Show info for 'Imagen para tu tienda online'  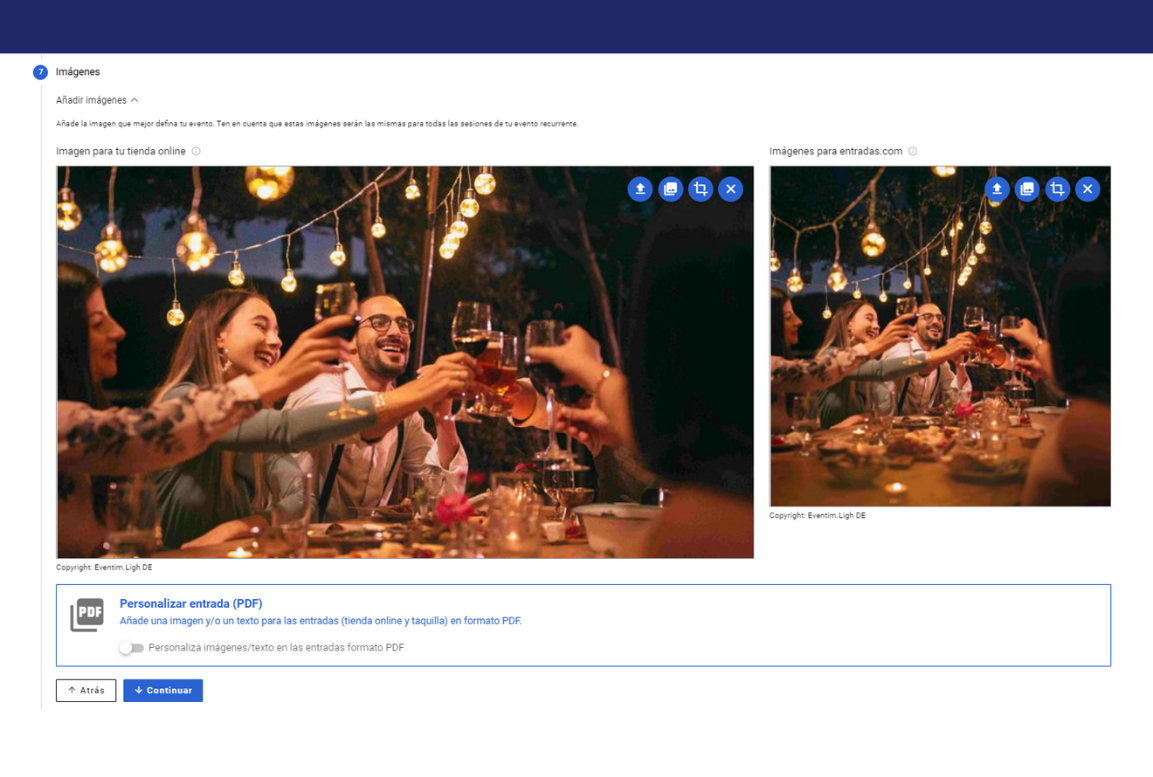point(196,152)
